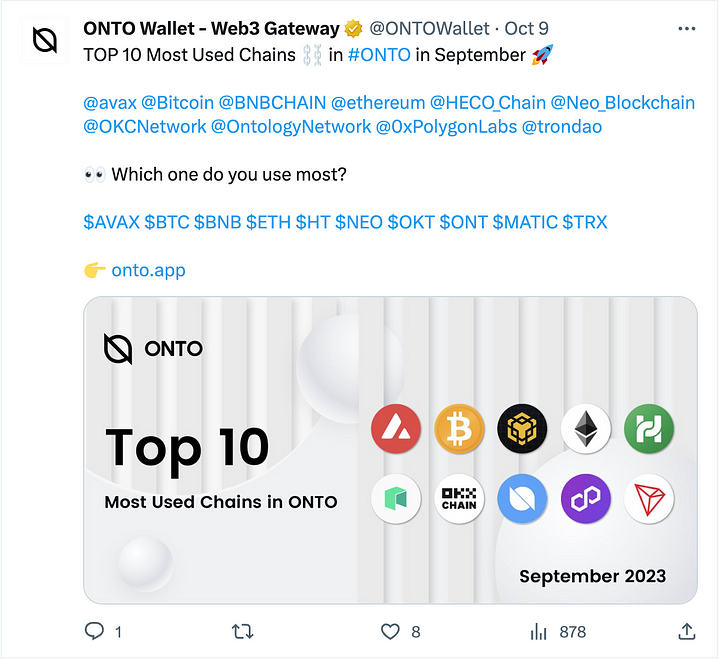The width and height of the screenshot is (720, 659).
Task: Click the purple Polygon chain logo
Action: [585, 497]
